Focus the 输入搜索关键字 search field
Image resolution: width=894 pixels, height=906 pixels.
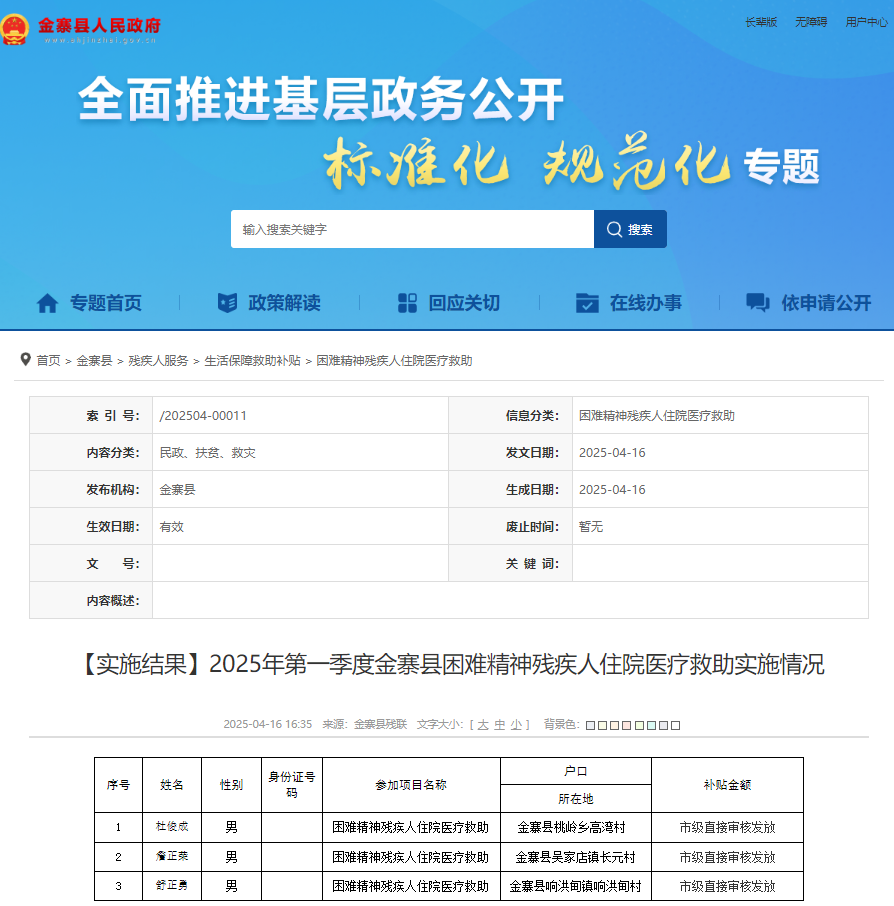point(413,229)
